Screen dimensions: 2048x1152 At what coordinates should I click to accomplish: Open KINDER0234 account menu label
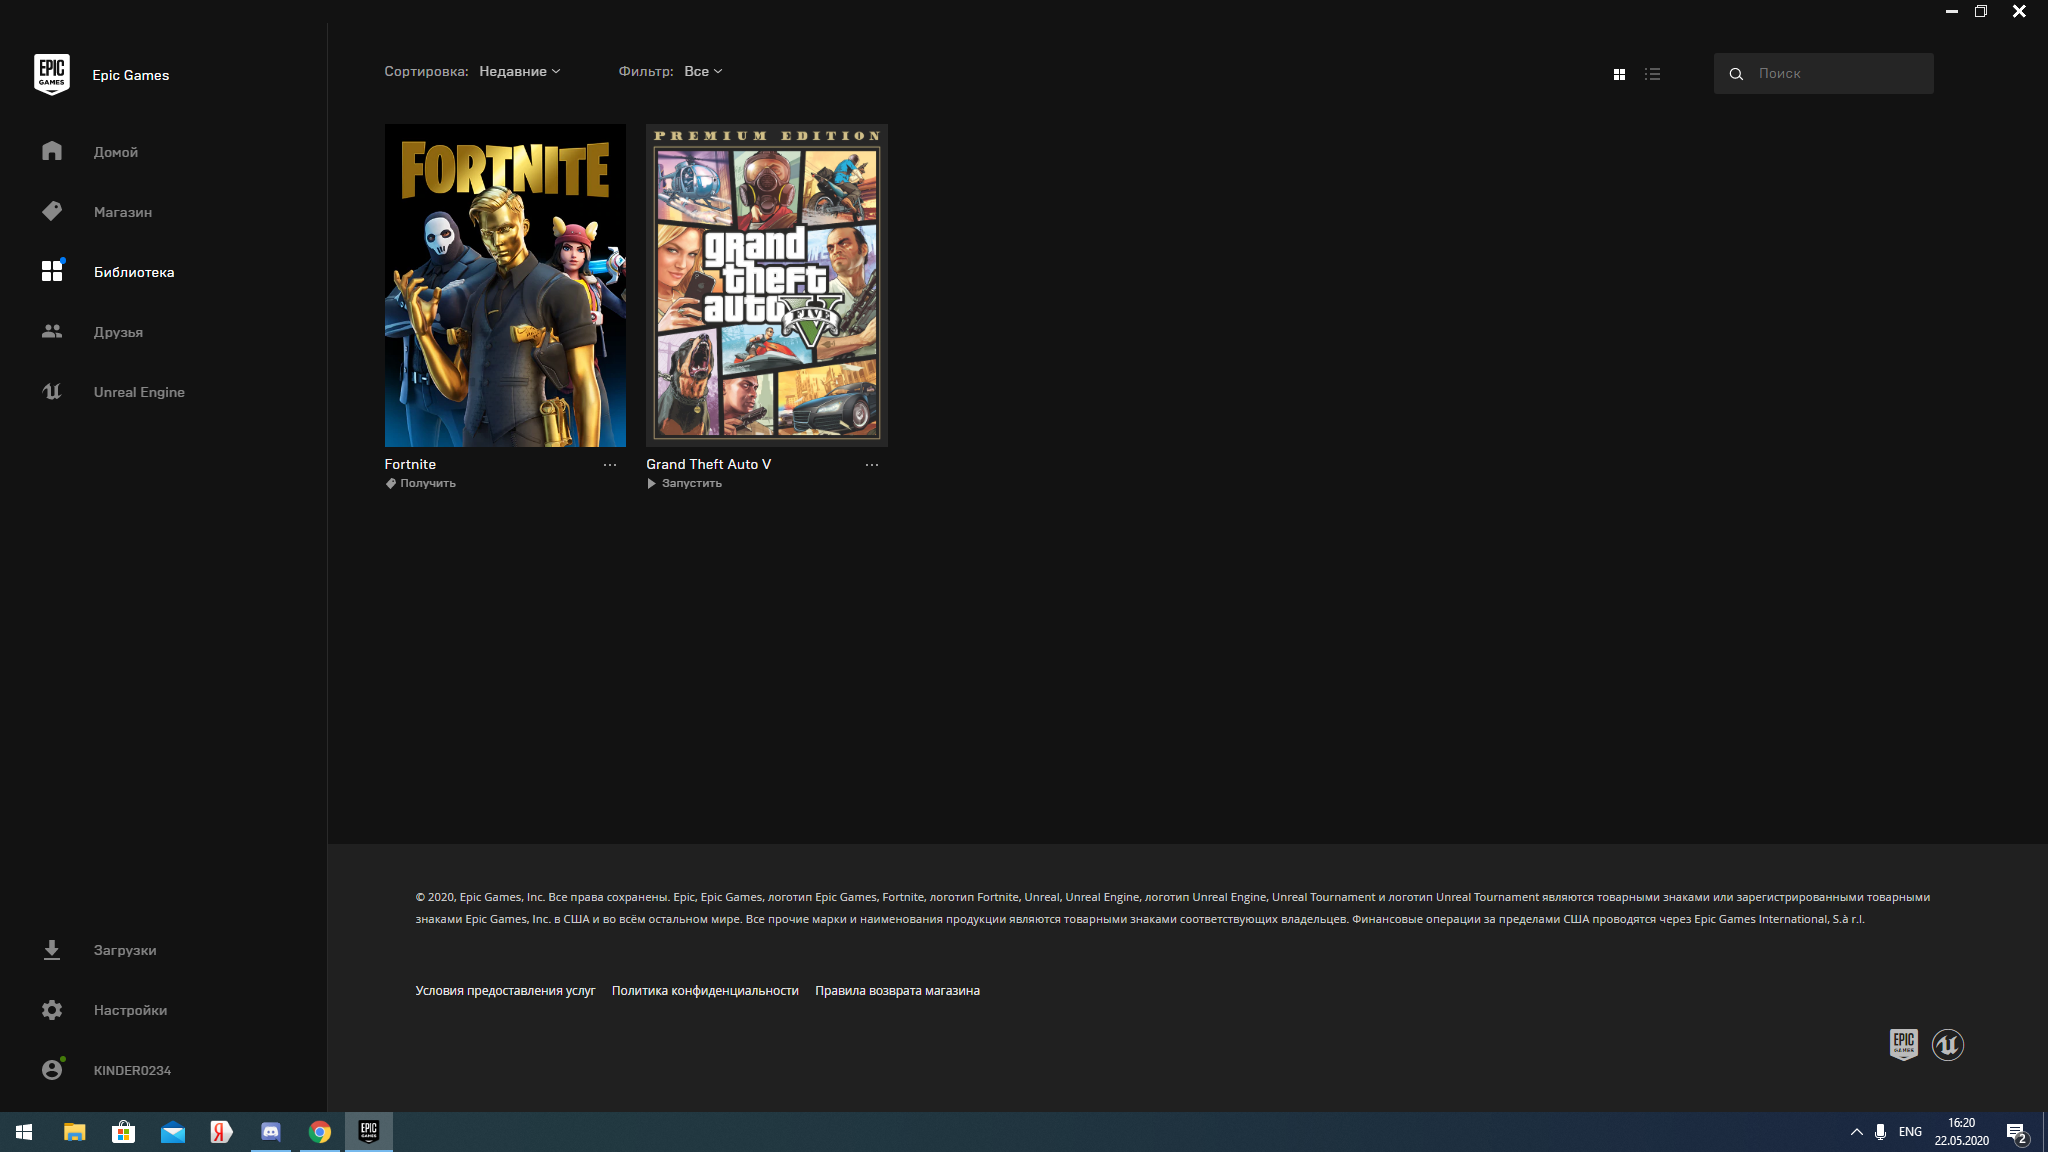coord(132,1070)
